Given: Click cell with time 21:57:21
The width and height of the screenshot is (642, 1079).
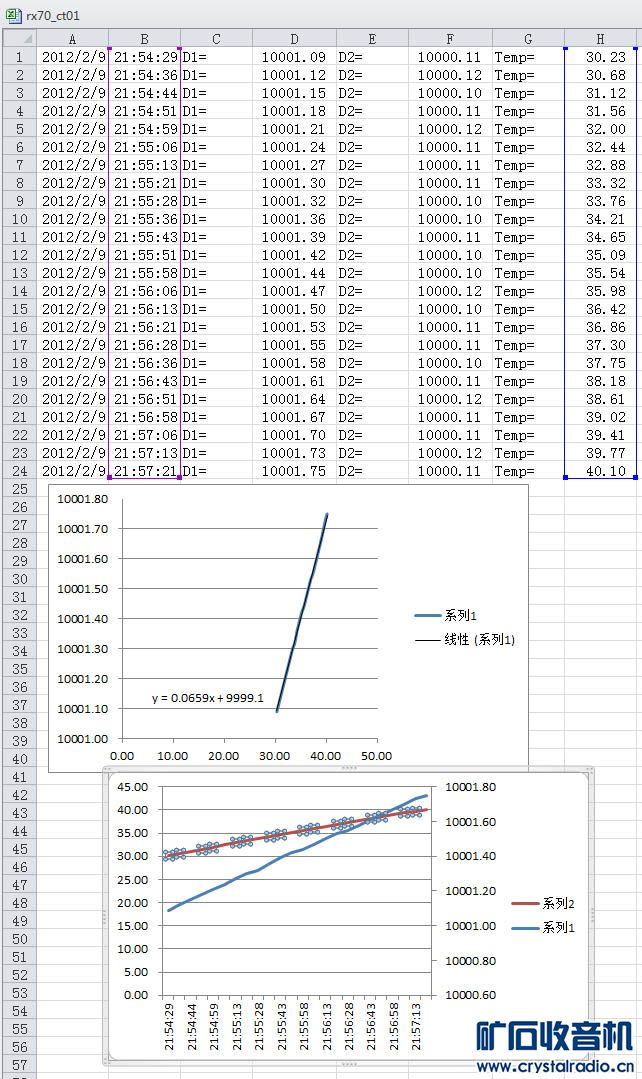Looking at the screenshot, I should click(145, 471).
